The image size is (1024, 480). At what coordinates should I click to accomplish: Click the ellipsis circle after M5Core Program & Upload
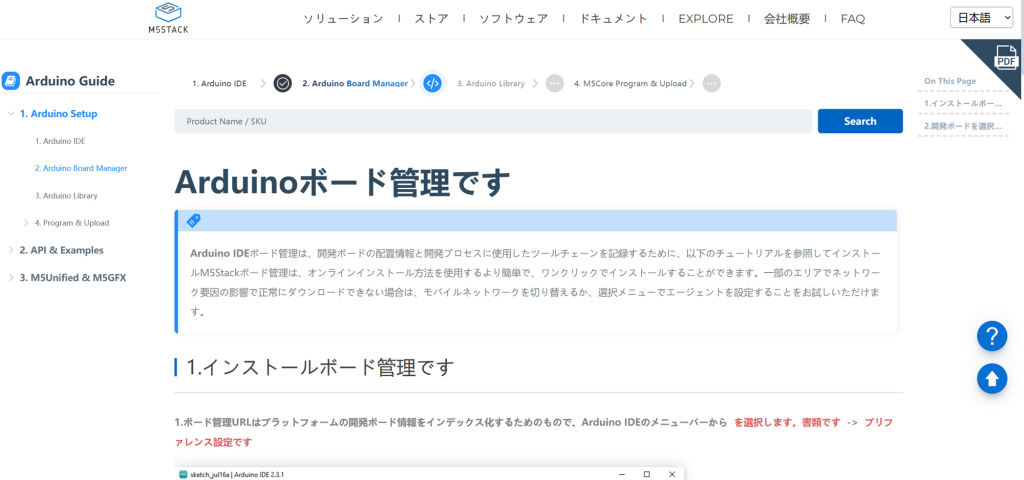click(712, 84)
